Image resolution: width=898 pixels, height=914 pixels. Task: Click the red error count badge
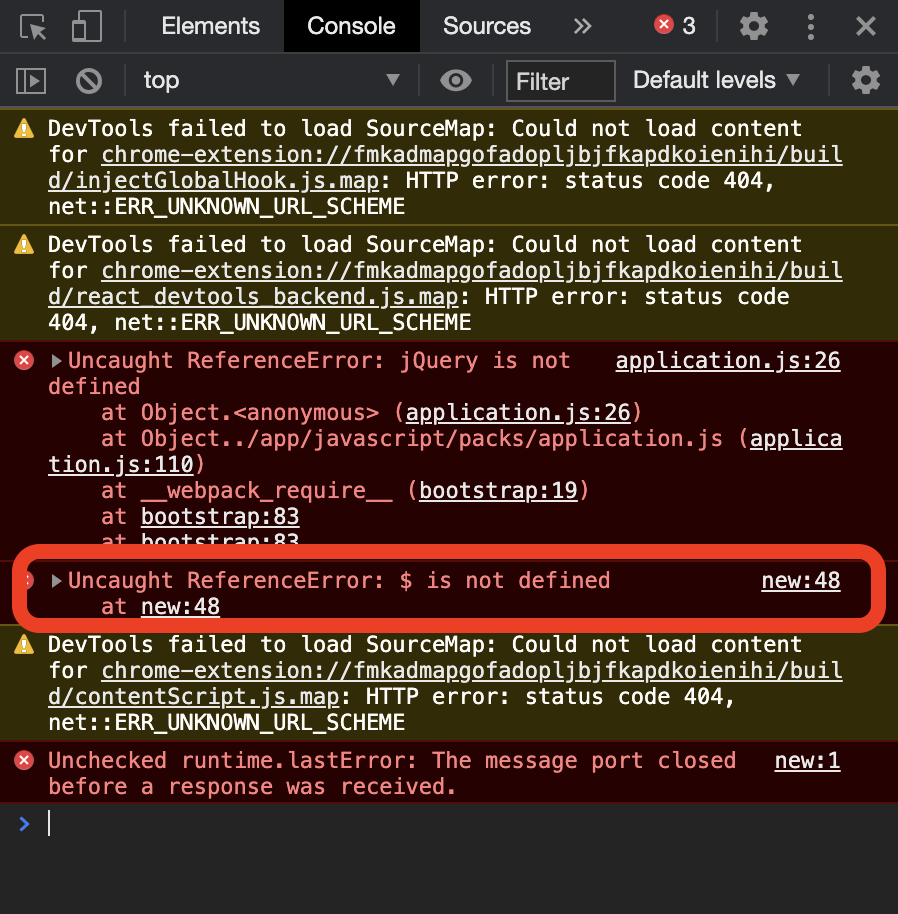[675, 25]
